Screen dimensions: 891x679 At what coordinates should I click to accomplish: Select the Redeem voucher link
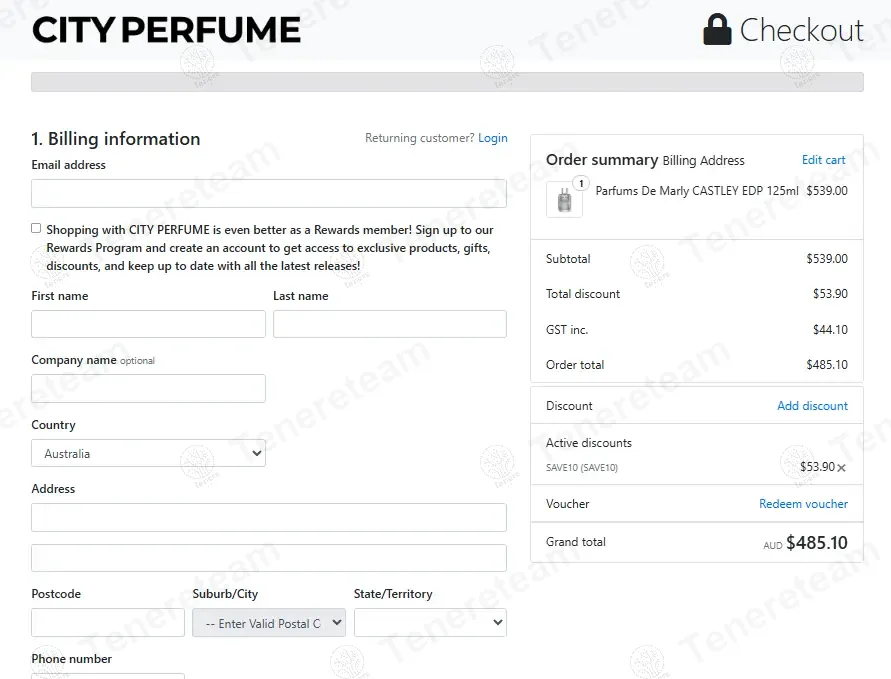[x=803, y=504]
